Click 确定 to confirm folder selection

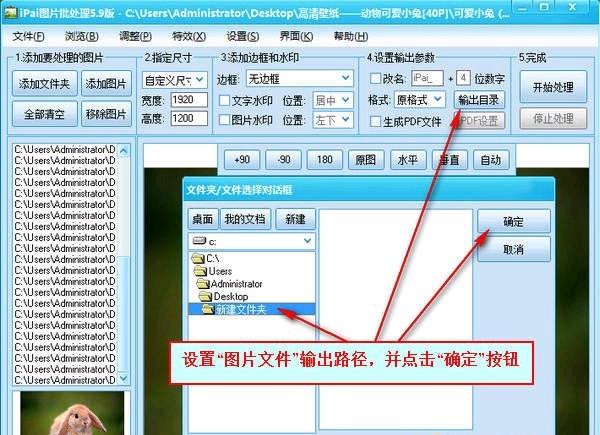click(513, 221)
